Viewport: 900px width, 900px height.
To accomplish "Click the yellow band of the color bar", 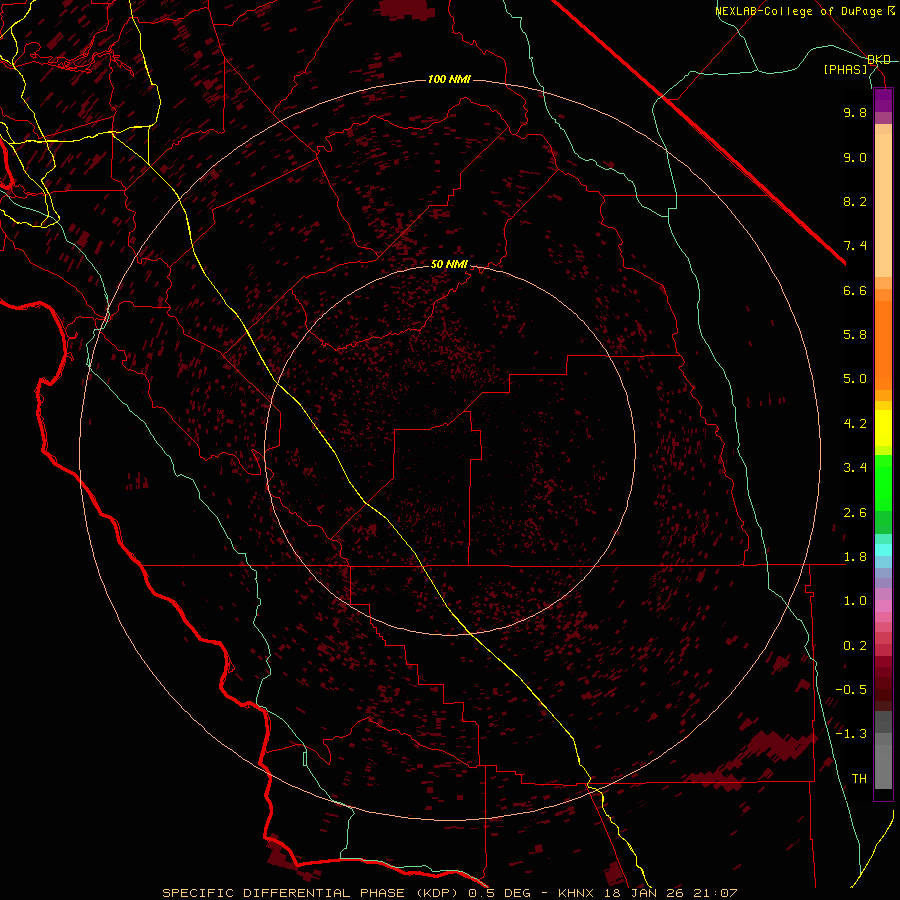I will (883, 428).
